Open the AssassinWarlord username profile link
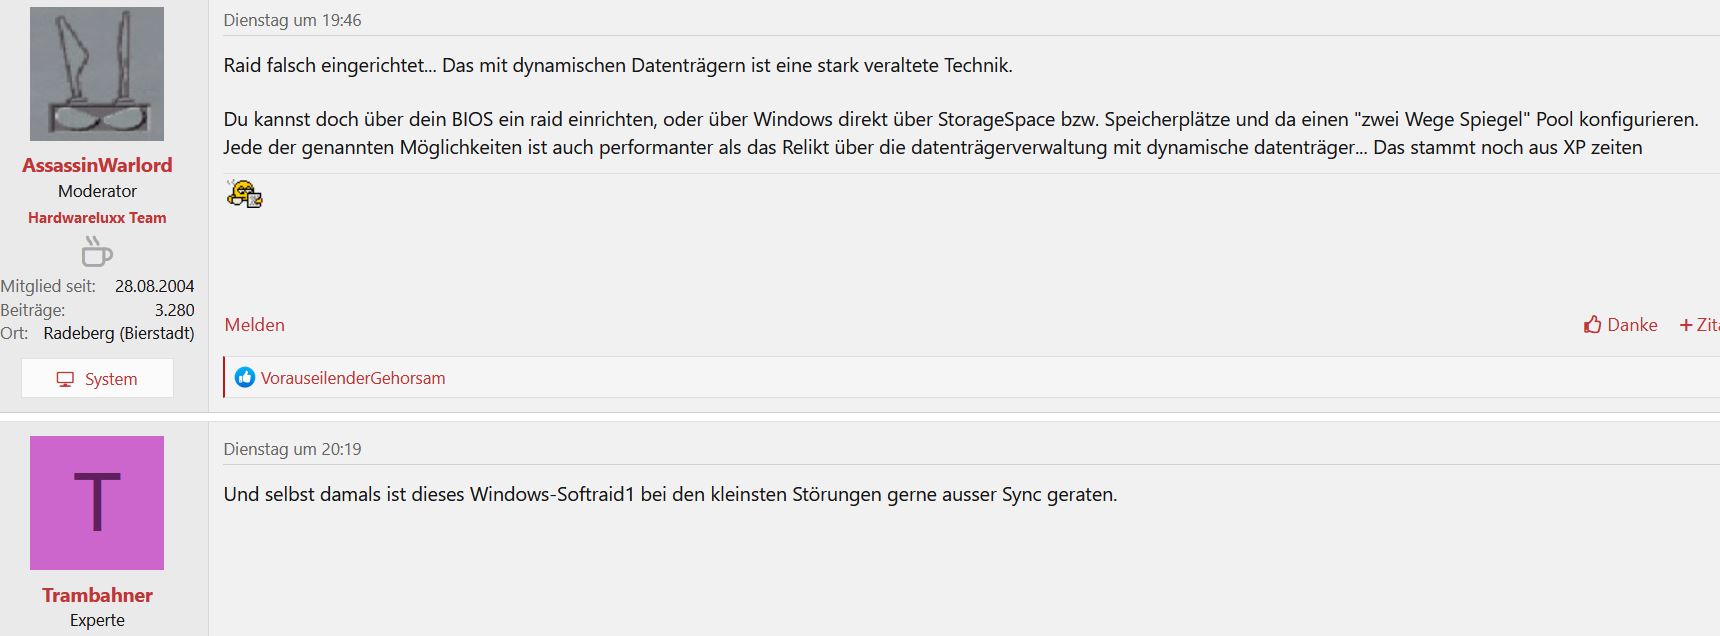 coord(97,165)
